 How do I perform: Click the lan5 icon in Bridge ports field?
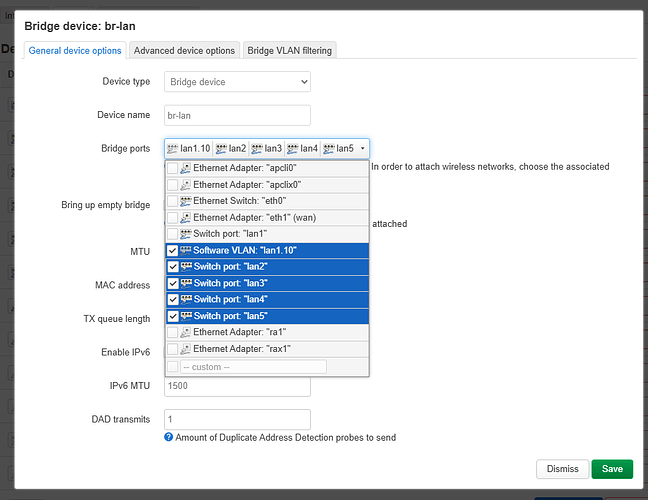(329, 149)
